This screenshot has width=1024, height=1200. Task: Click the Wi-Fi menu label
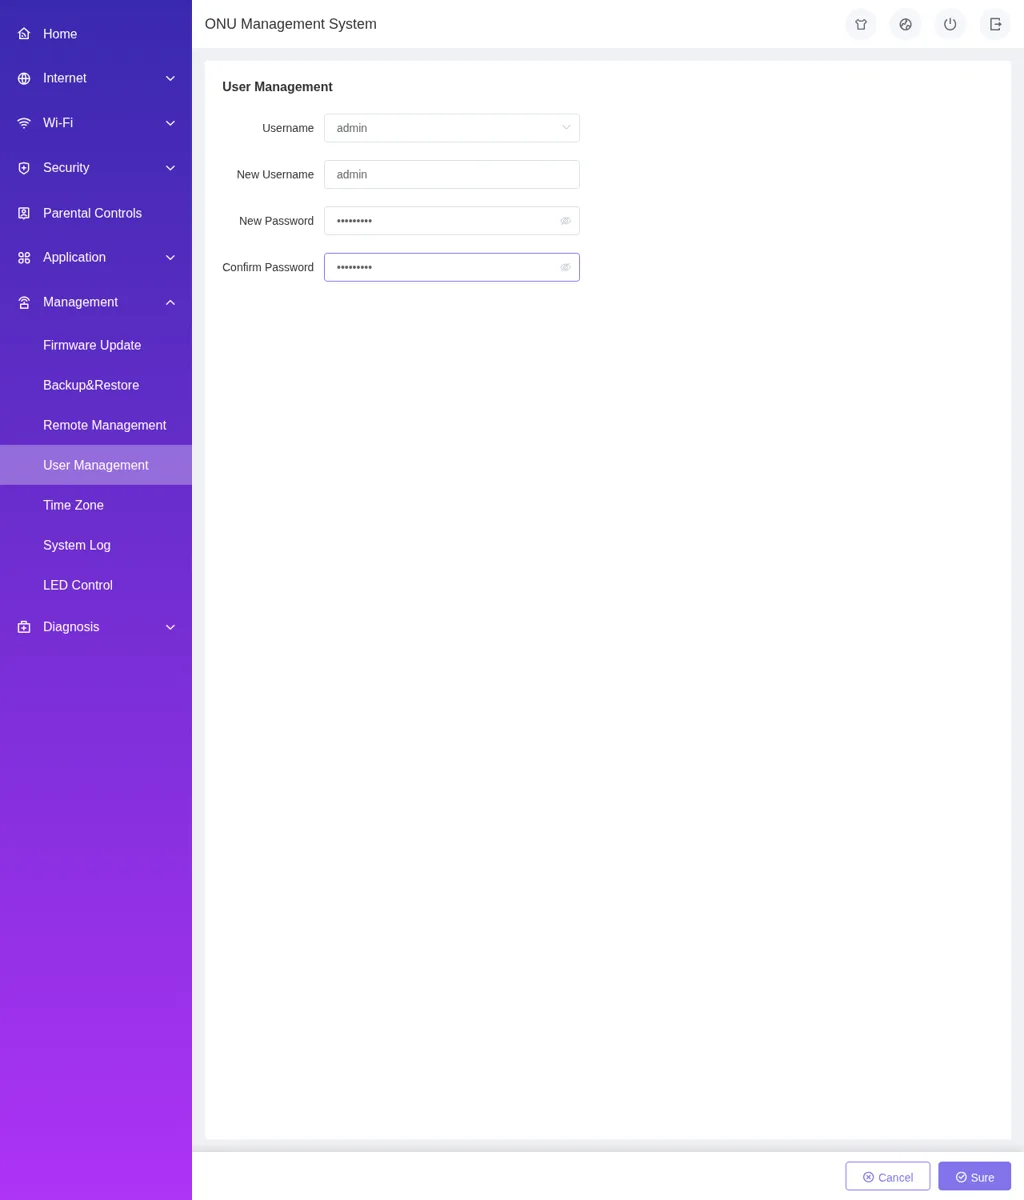click(x=58, y=123)
